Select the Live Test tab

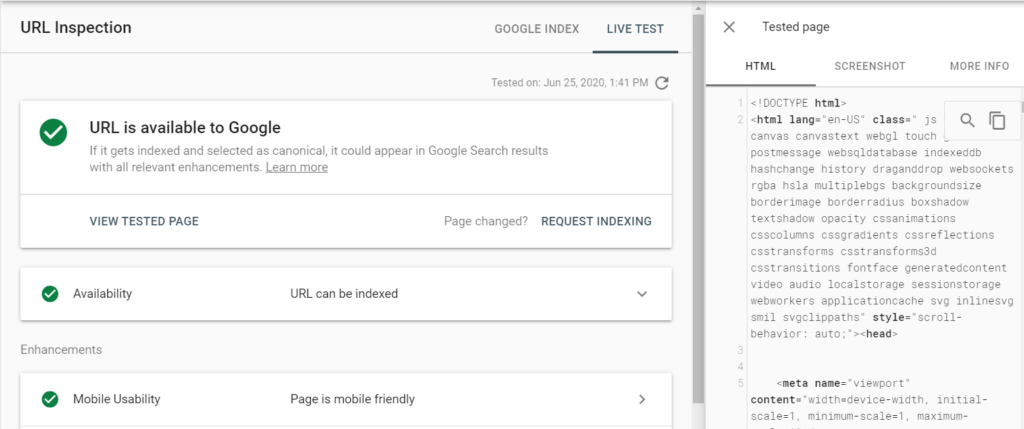635,28
